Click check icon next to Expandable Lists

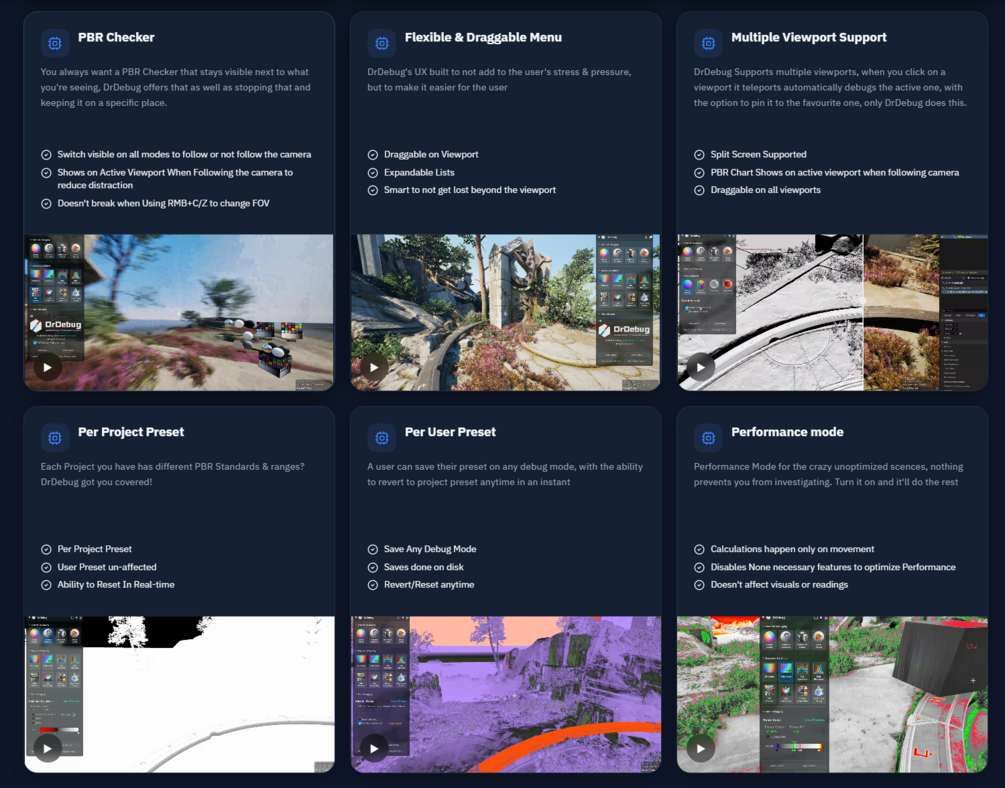click(372, 172)
